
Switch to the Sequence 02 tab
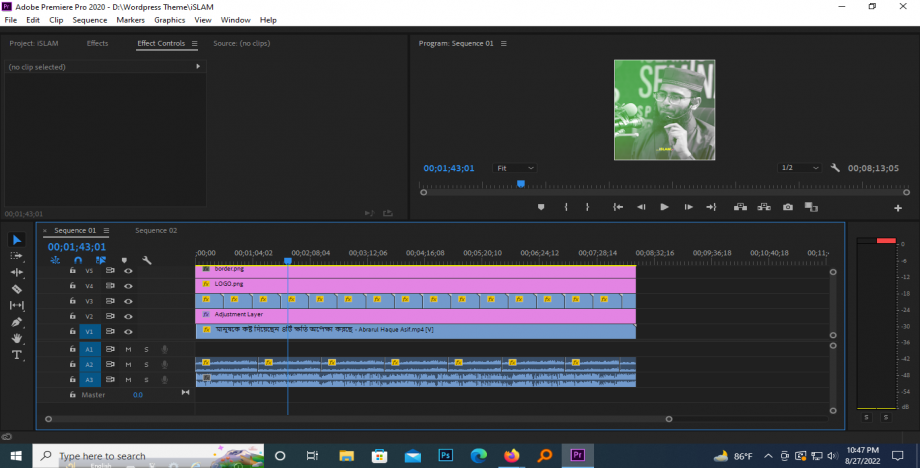pyautogui.click(x=156, y=230)
